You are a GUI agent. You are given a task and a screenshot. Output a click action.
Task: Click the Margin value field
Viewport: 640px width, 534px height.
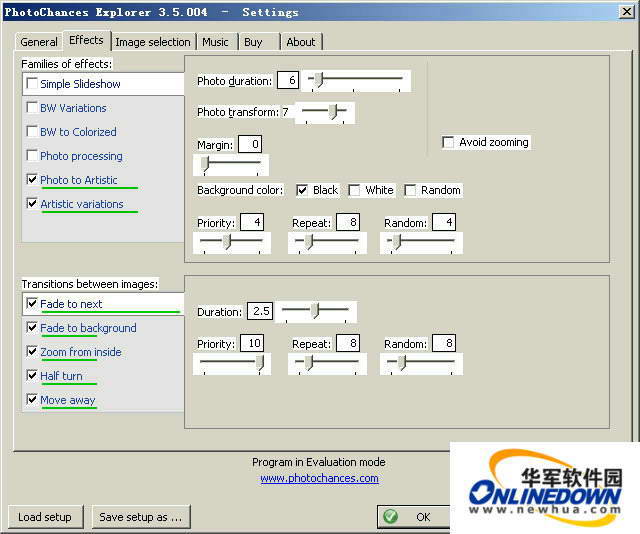250,144
